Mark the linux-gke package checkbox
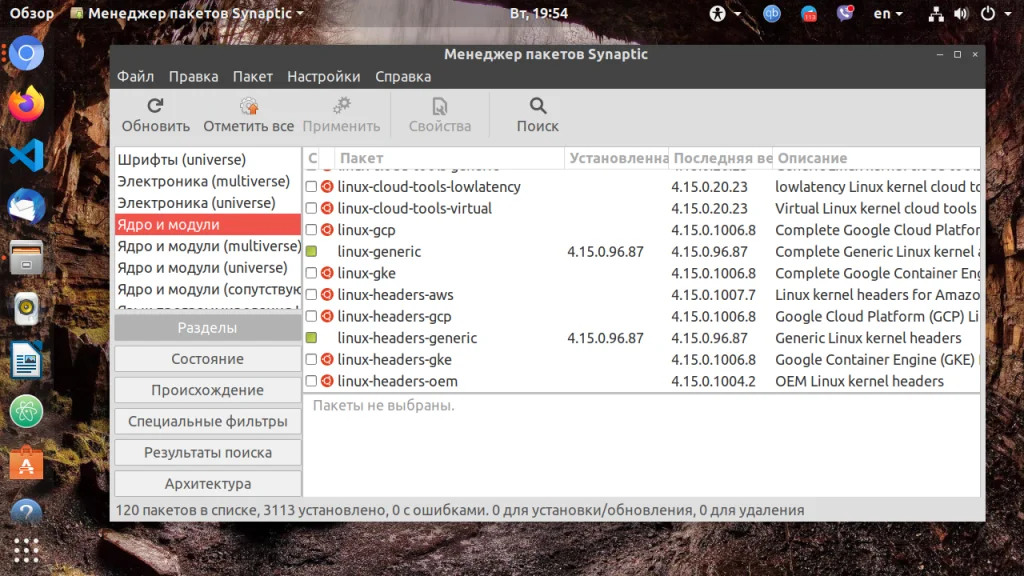The width and height of the screenshot is (1024, 576). pos(312,273)
